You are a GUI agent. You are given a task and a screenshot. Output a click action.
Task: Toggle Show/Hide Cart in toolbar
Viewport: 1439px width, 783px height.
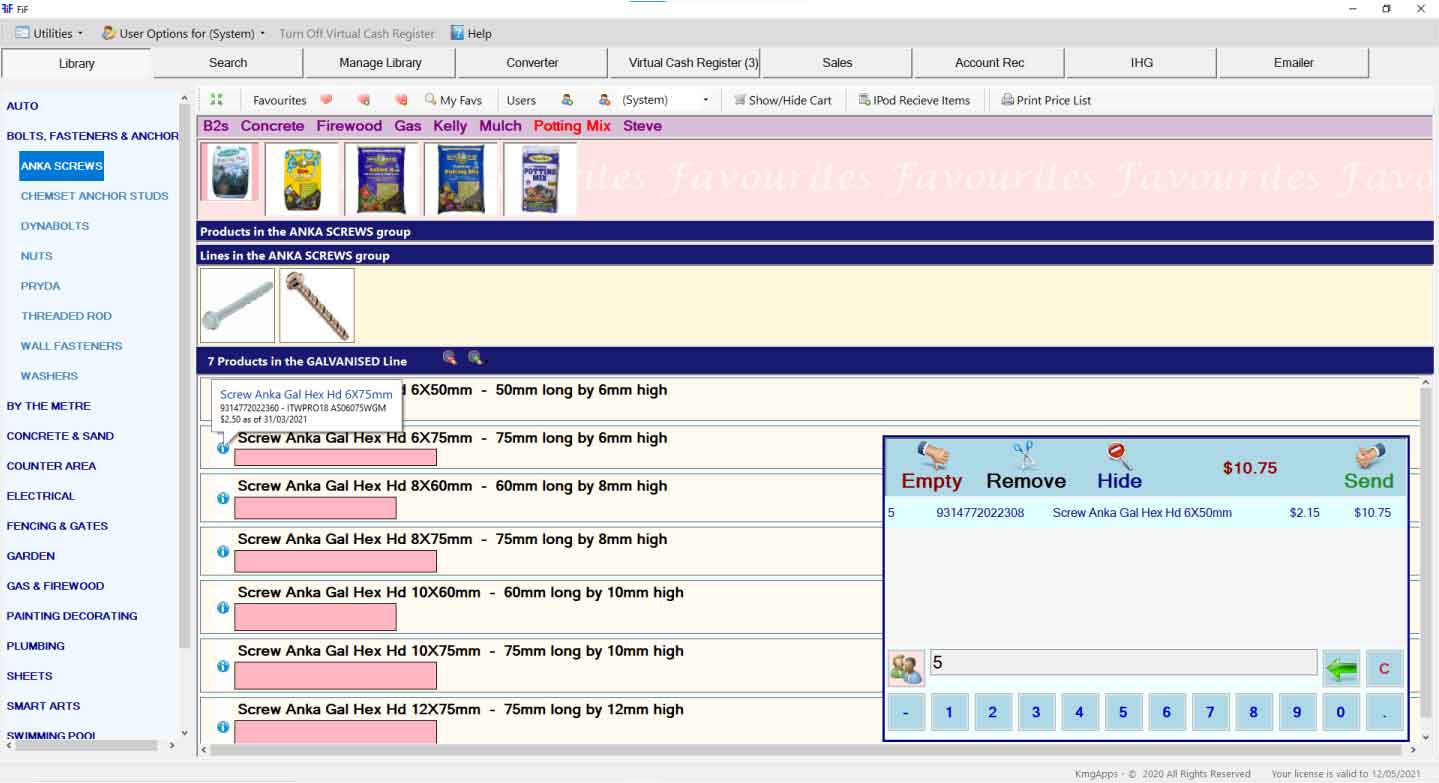(782, 100)
